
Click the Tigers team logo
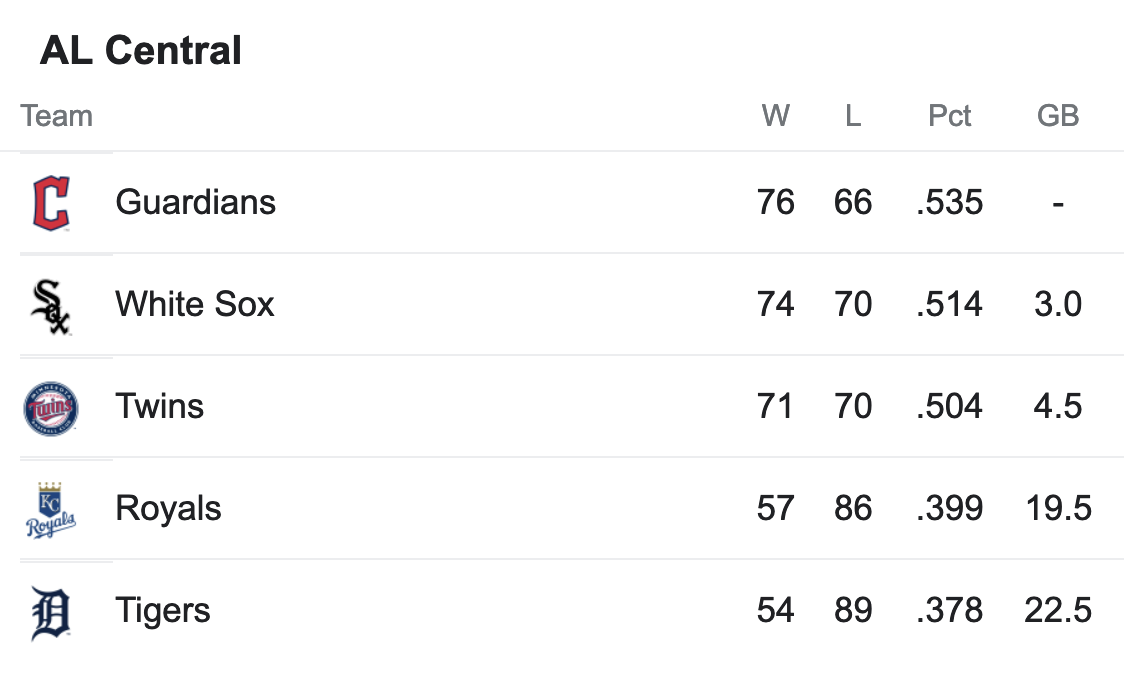(x=51, y=613)
